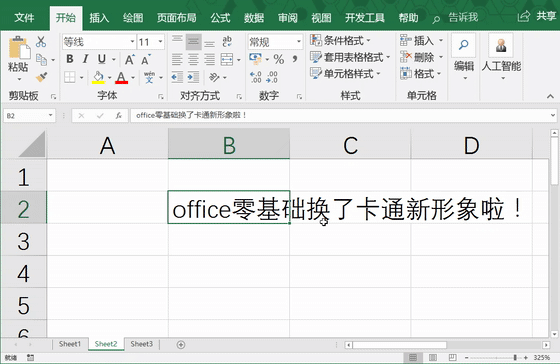
Task: Click the Name Box showing B2
Action: pyautogui.click(x=29, y=115)
